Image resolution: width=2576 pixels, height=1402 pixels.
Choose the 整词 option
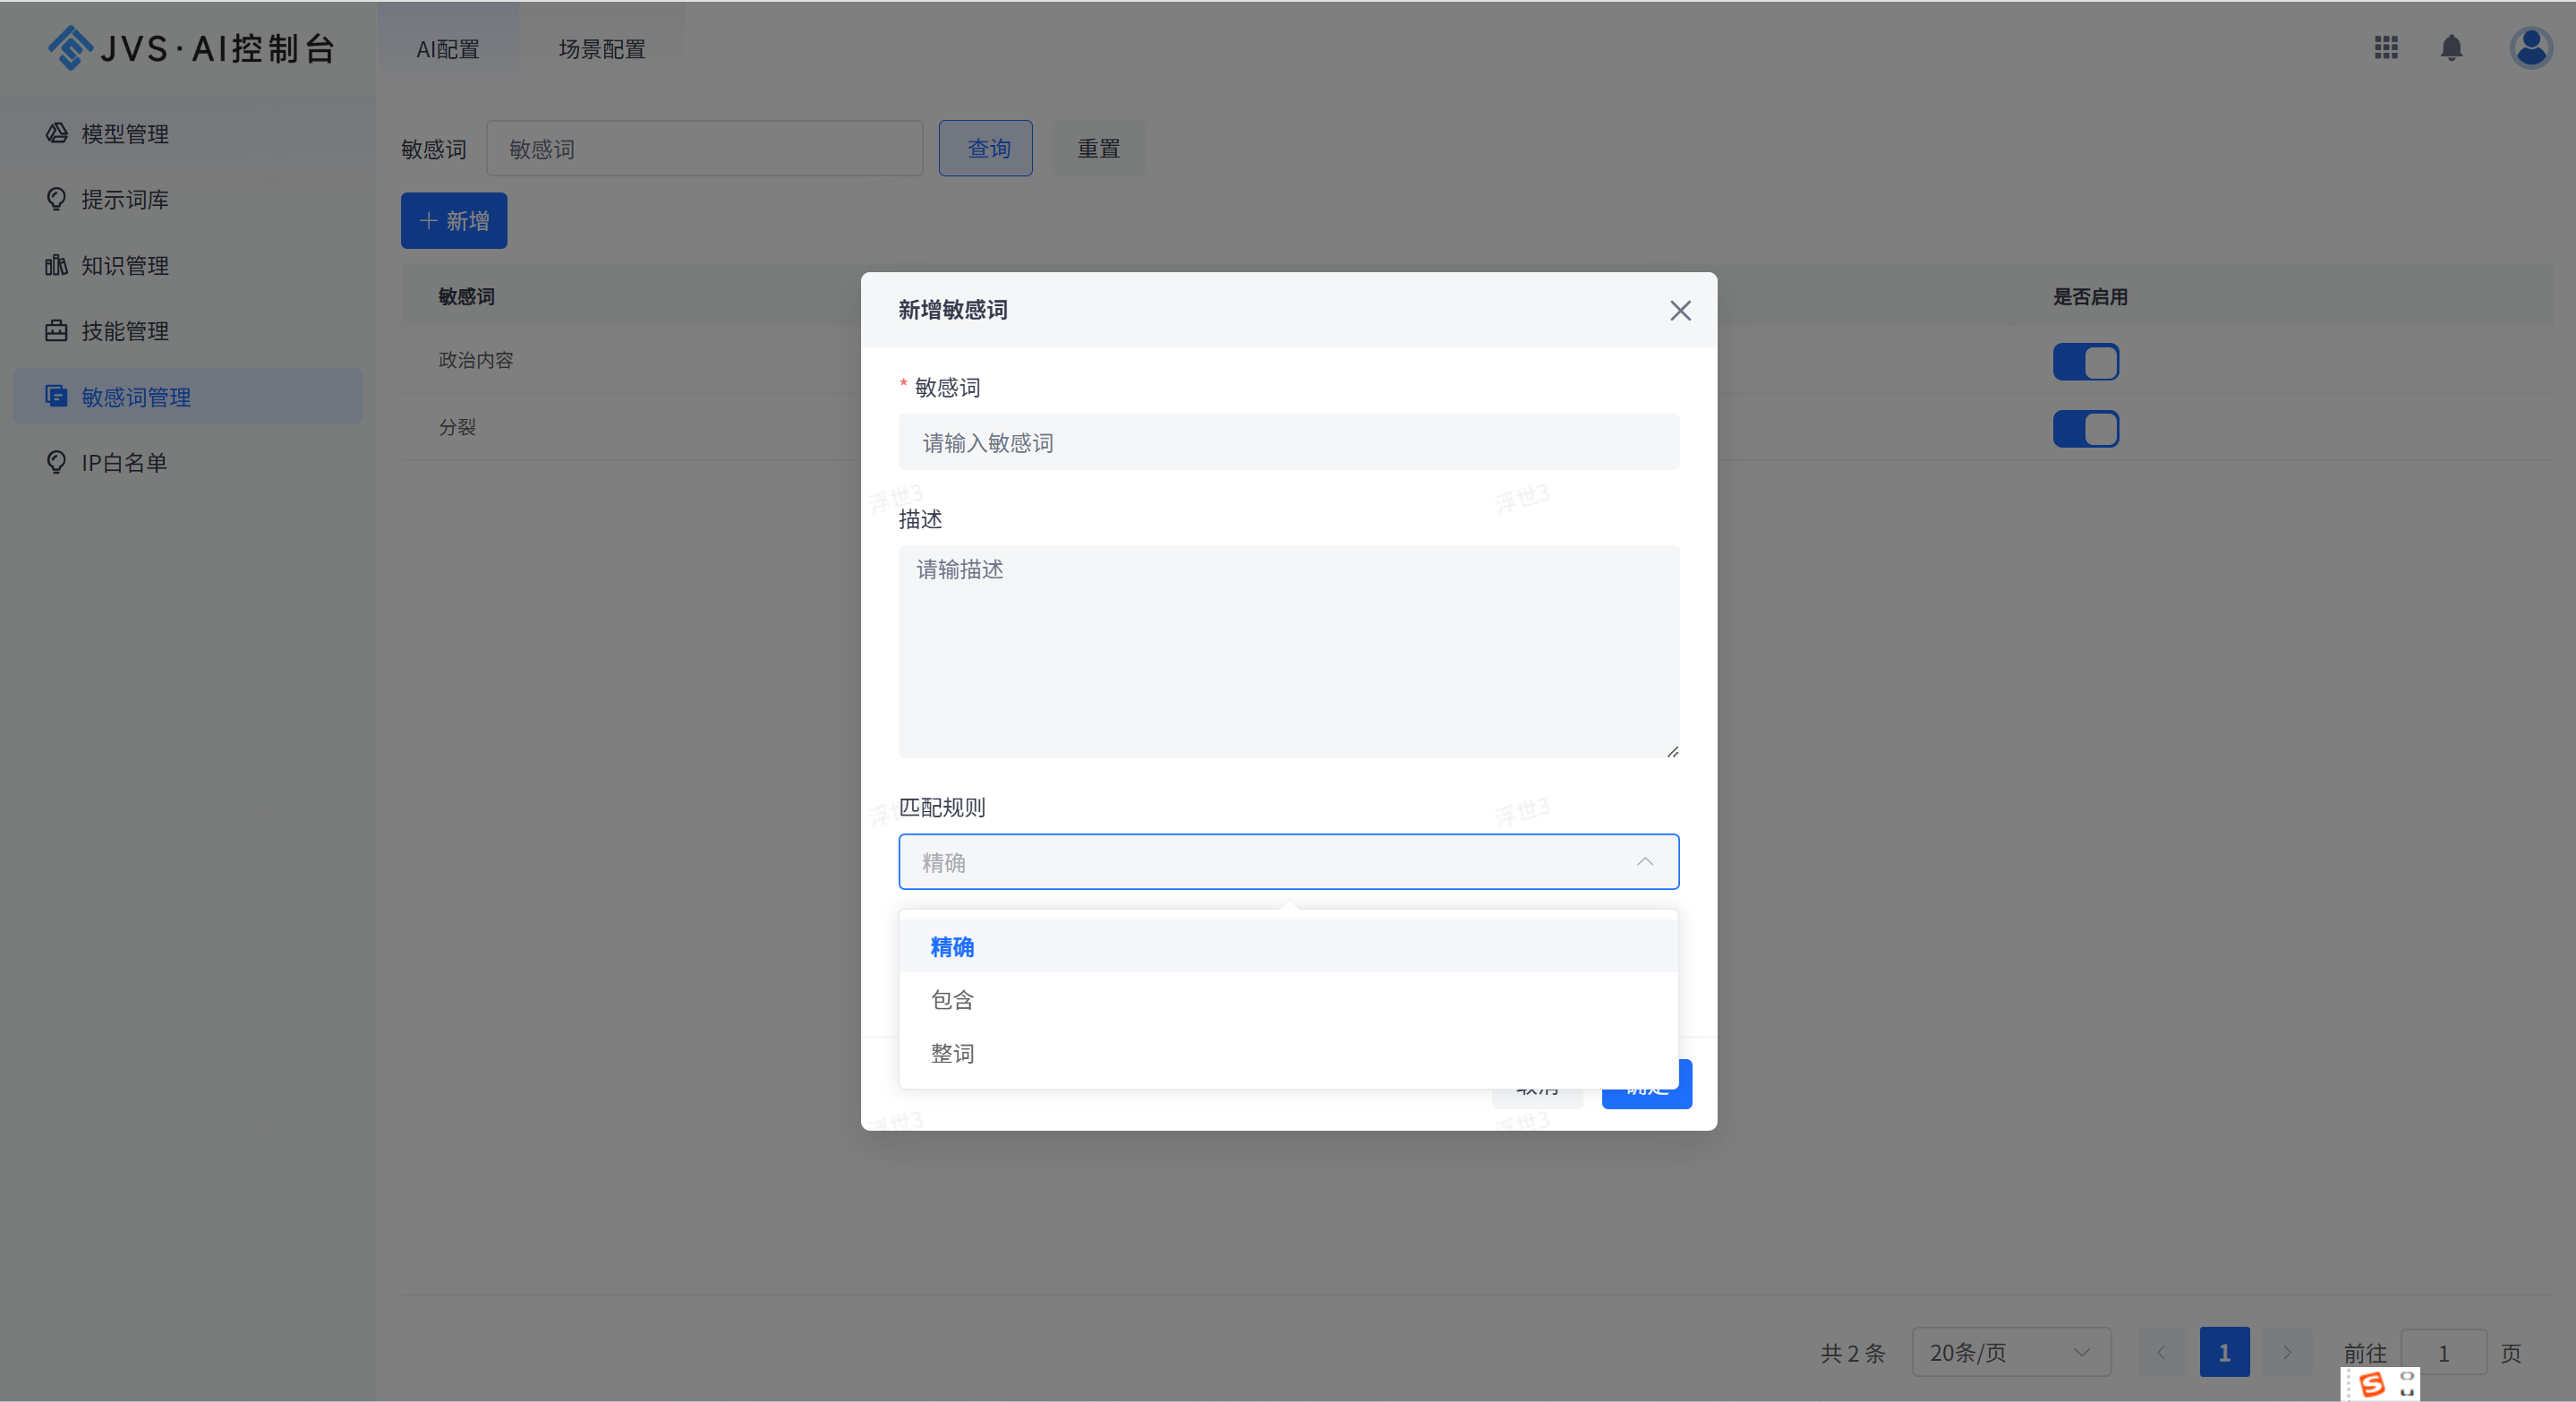click(x=952, y=1053)
